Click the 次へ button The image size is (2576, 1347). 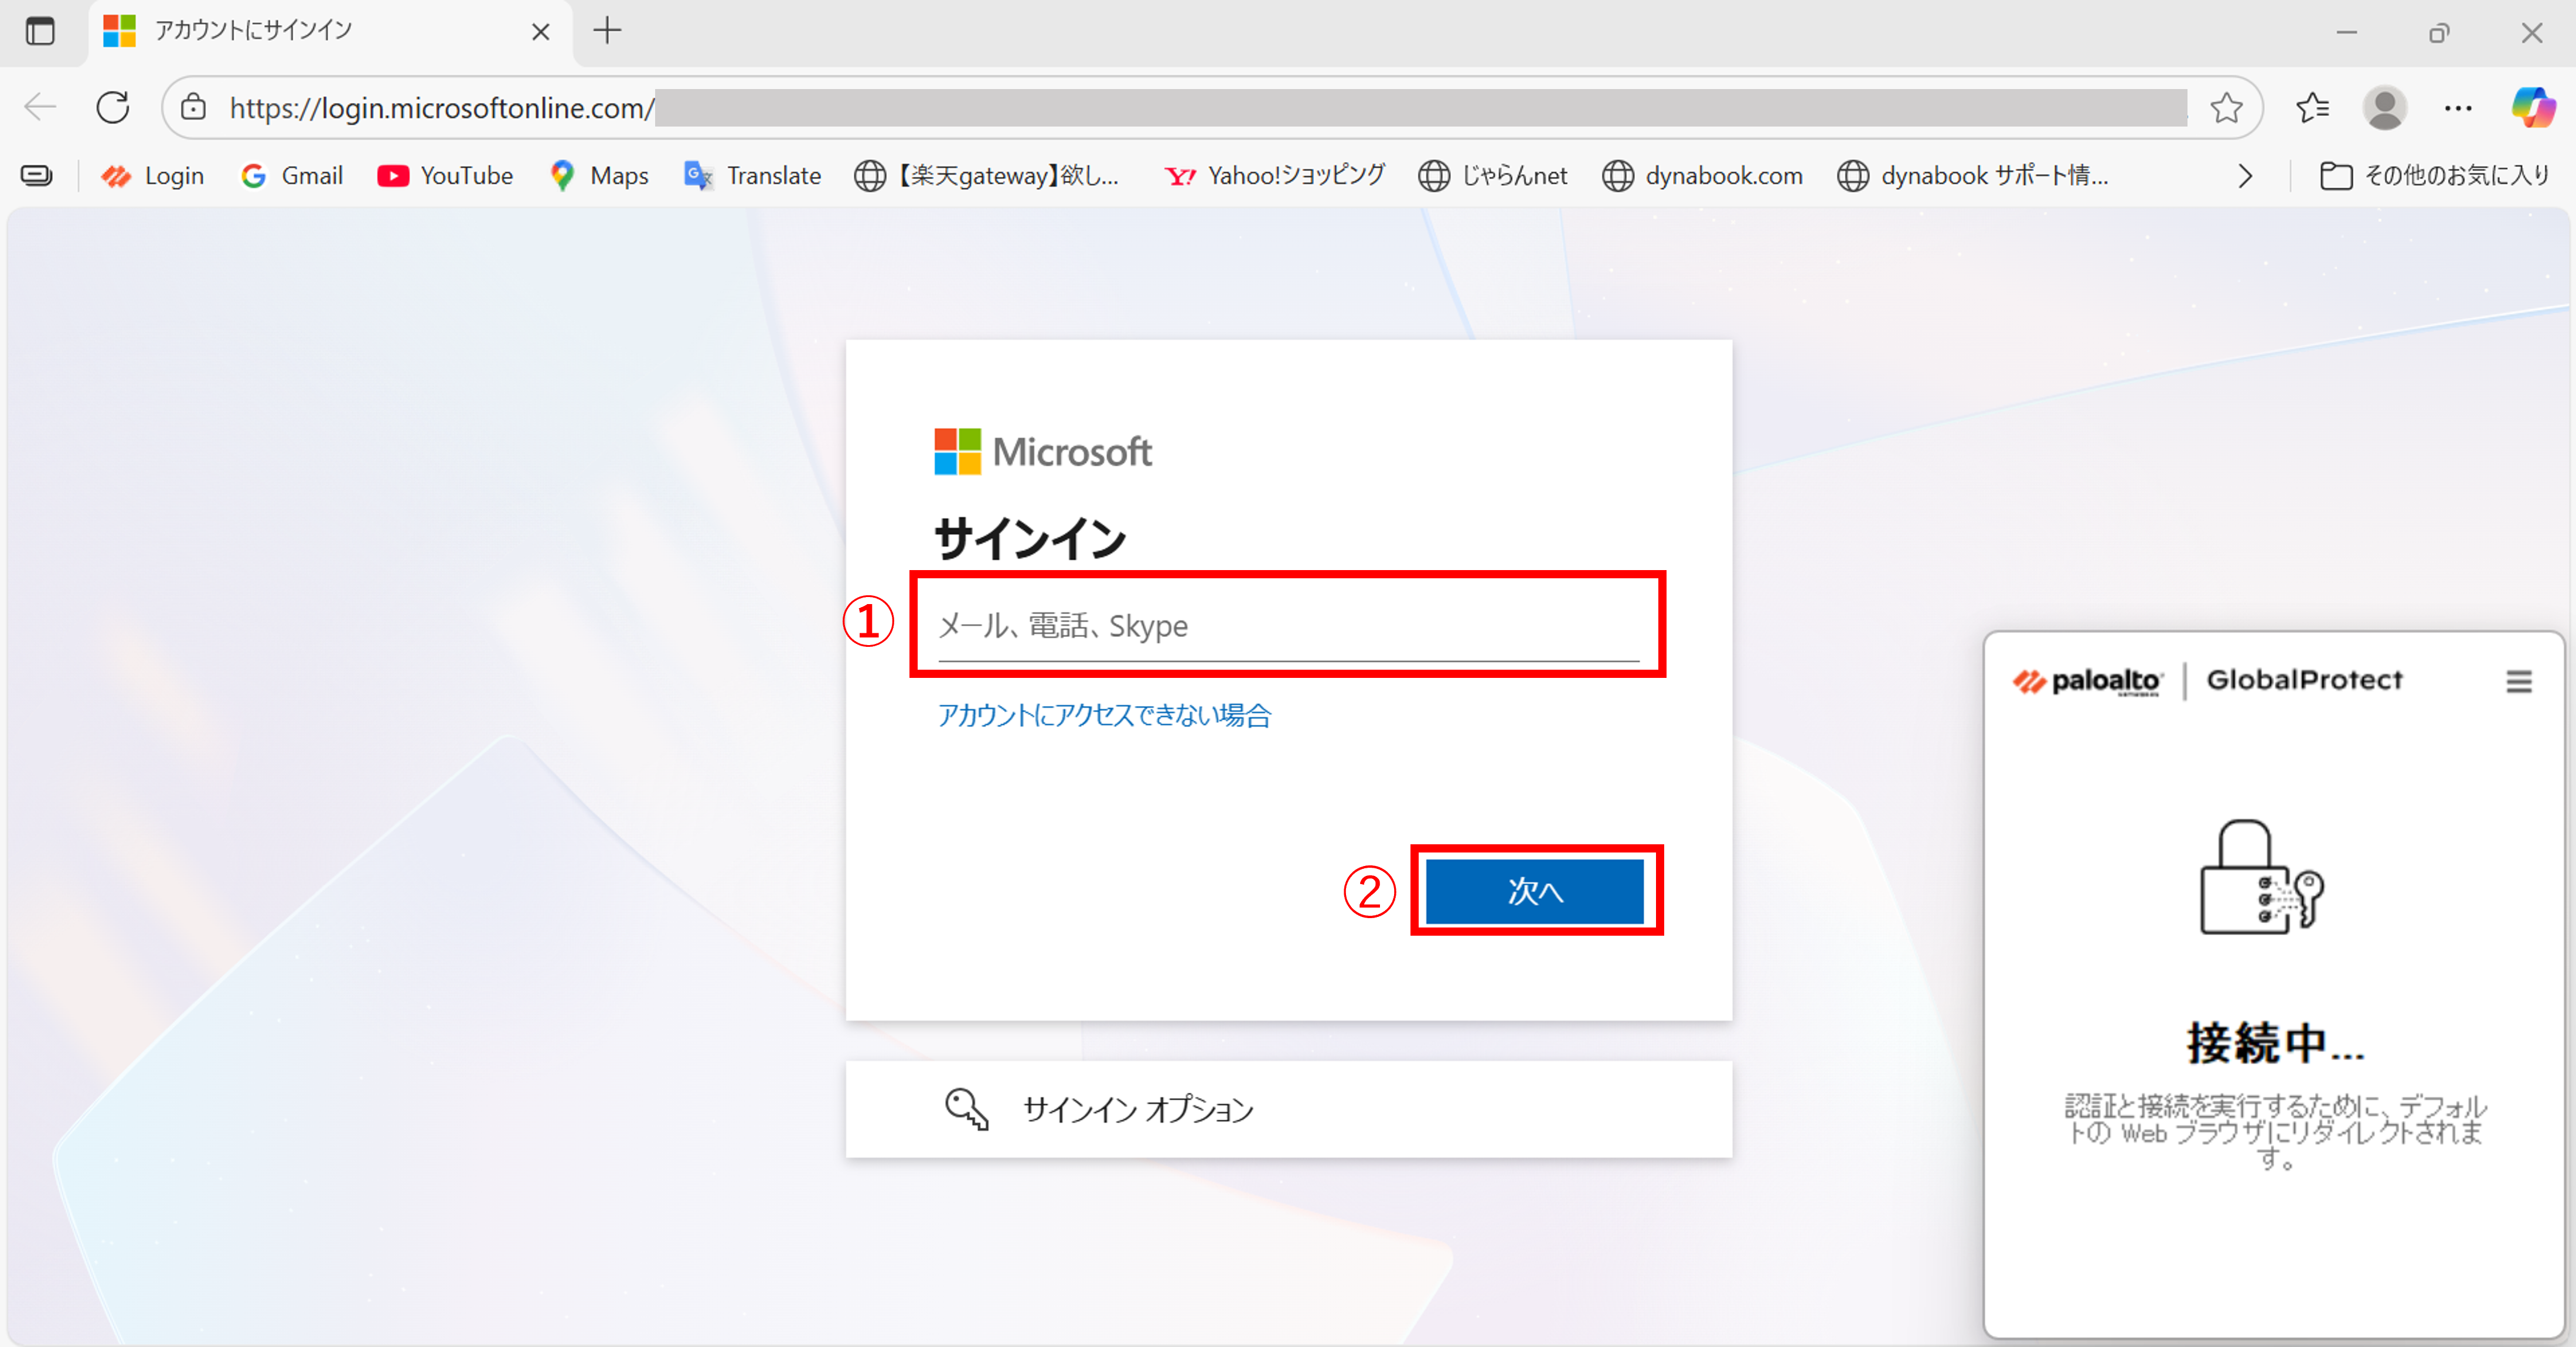tap(1534, 891)
